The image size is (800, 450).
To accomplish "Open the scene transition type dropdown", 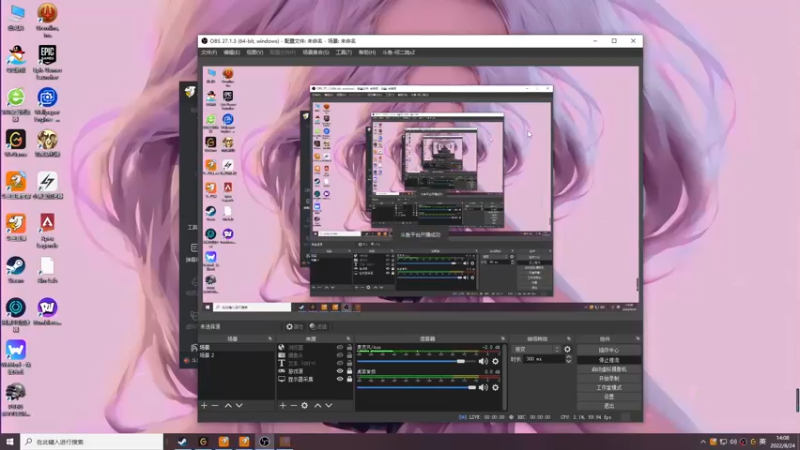I will tap(536, 349).
